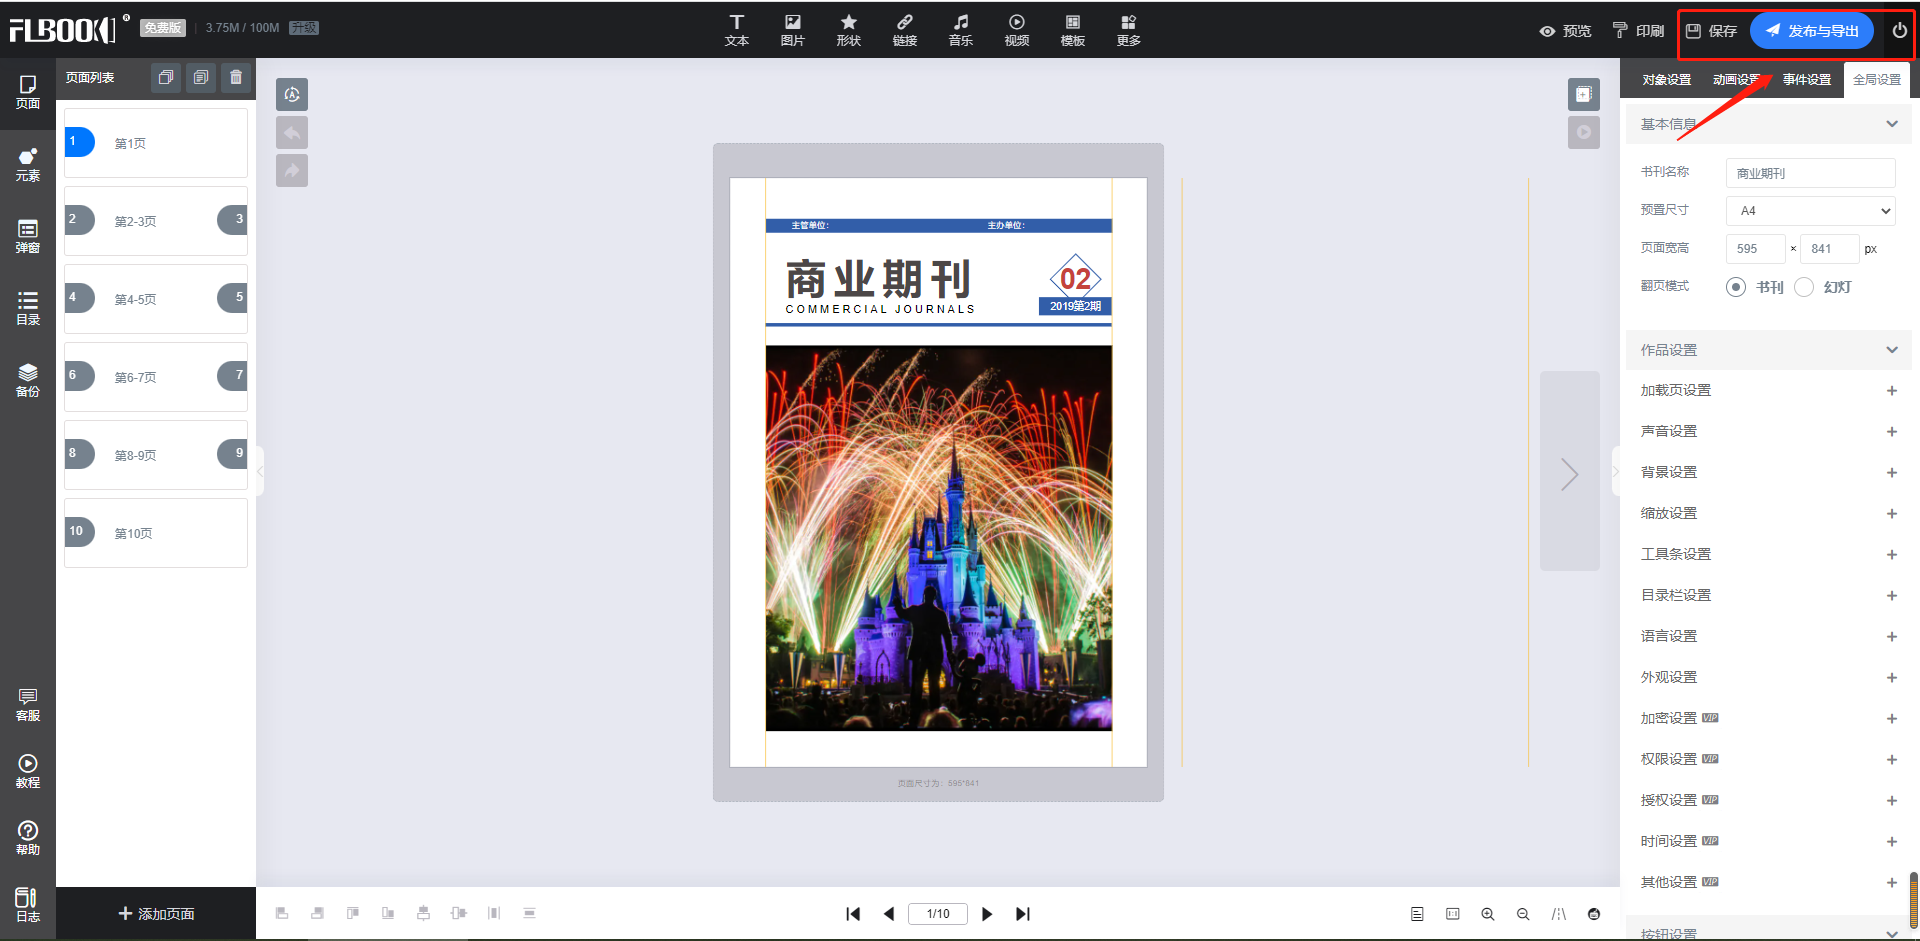The width and height of the screenshot is (1920, 941).
Task: Open the 日志 log
Action: [x=28, y=906]
